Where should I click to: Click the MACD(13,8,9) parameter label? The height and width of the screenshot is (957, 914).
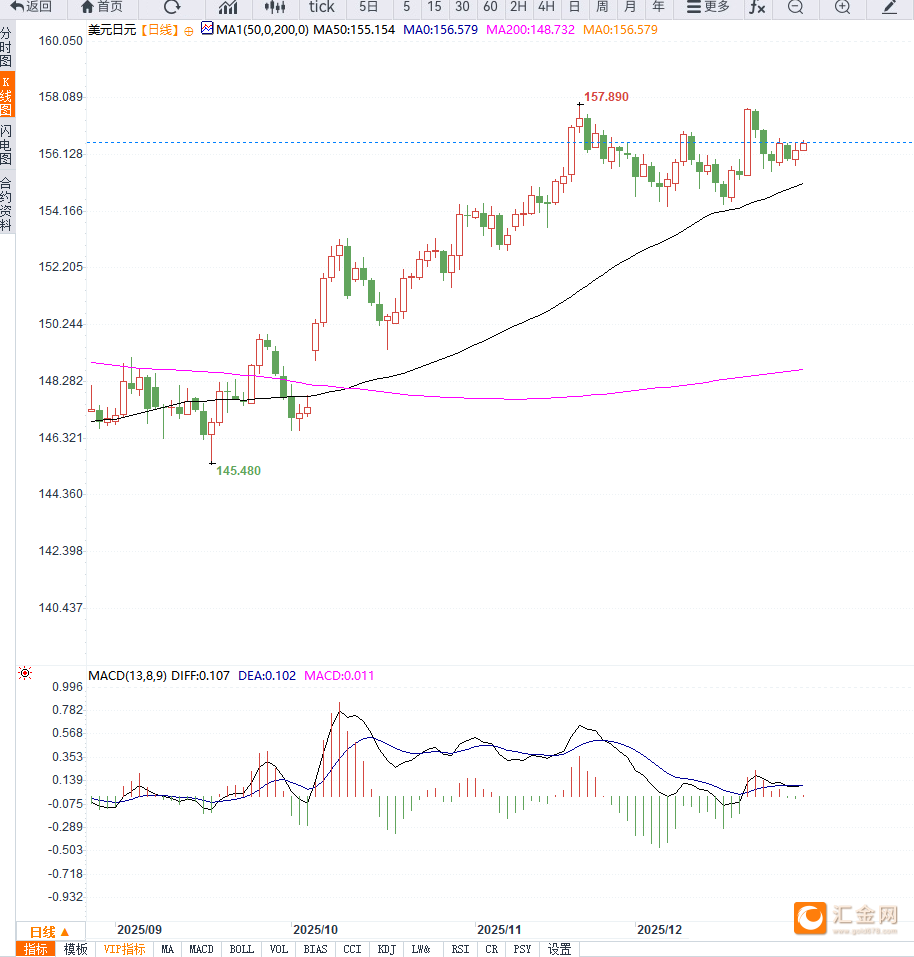pyautogui.click(x=128, y=676)
